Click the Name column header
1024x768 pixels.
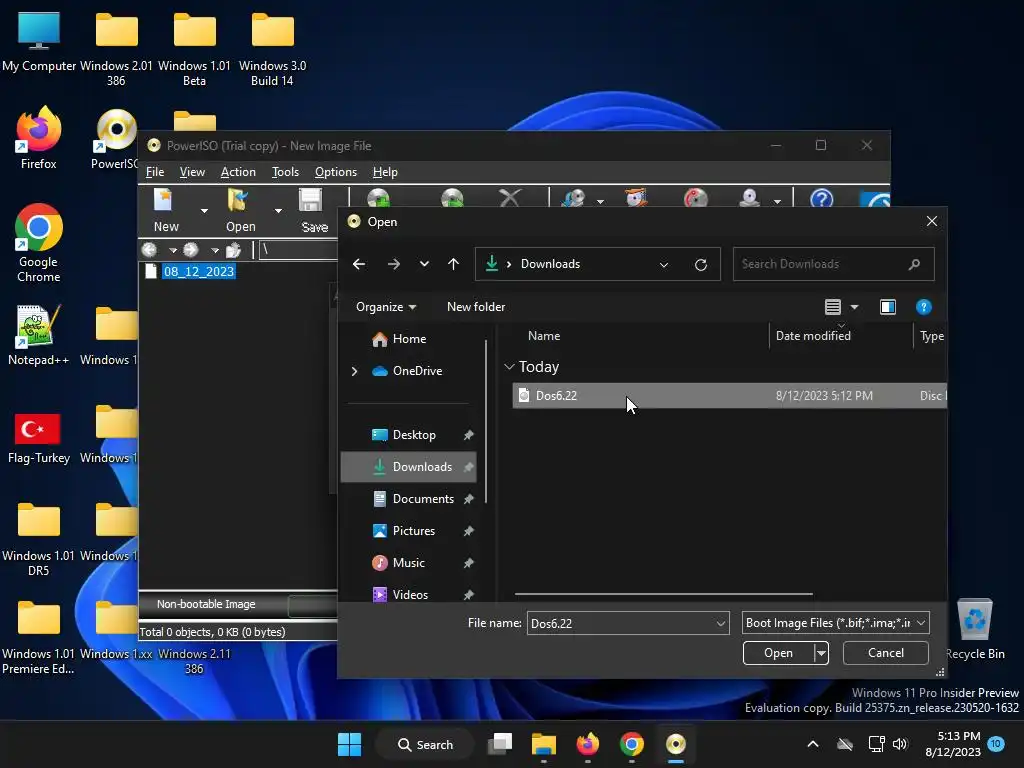(544, 336)
